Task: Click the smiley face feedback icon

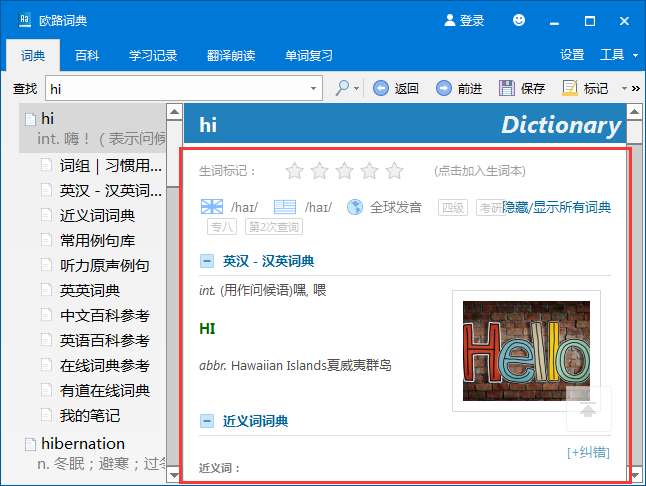Action: click(518, 20)
